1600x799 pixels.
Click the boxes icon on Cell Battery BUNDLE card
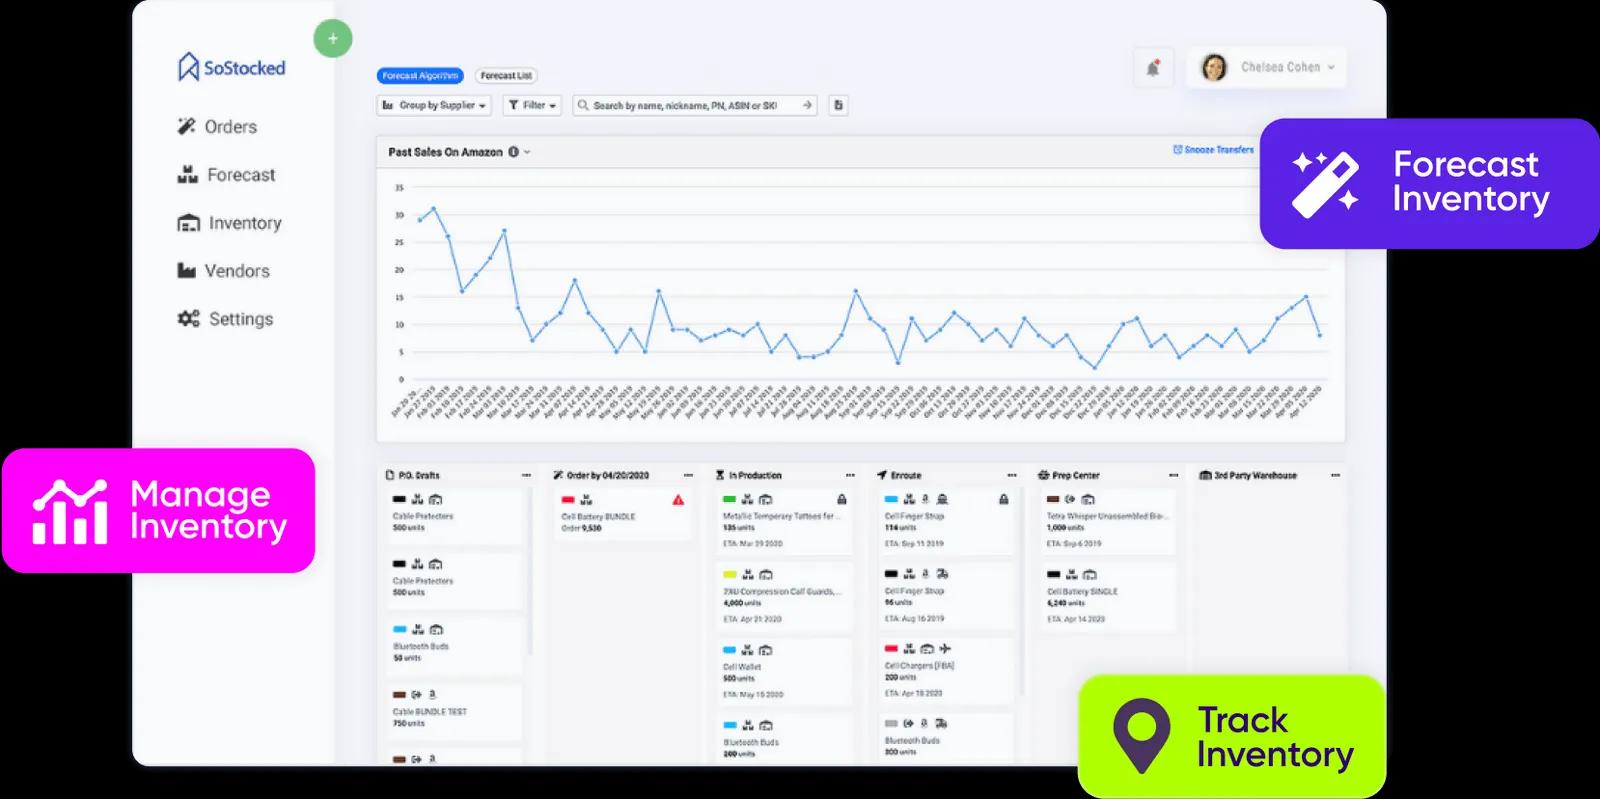point(586,499)
